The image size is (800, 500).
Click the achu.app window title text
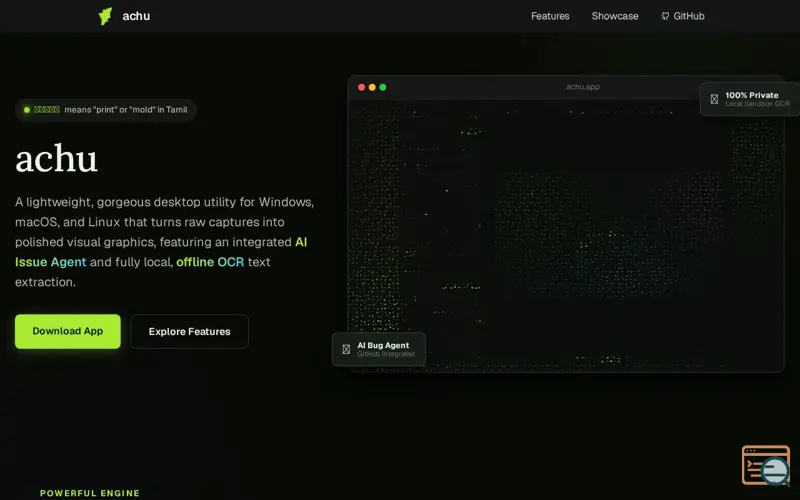coord(583,87)
